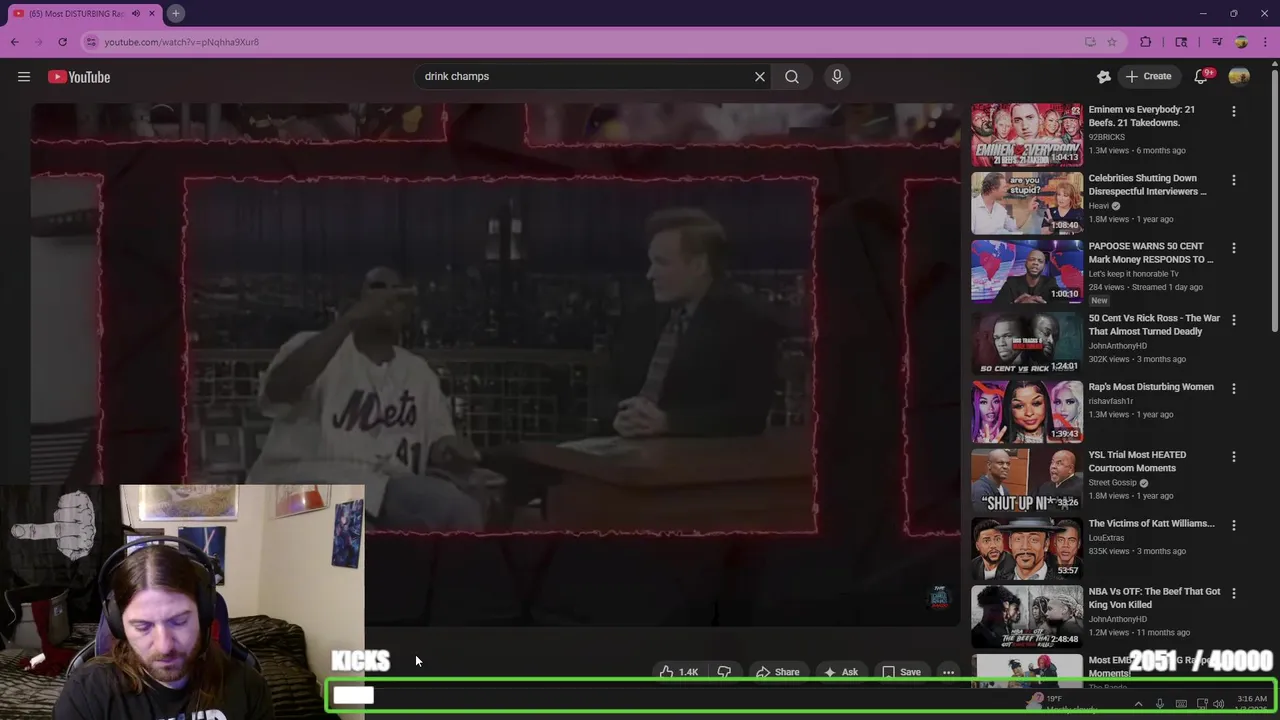Click the install/cast screen icon in address bar
Viewport: 1280px width, 720px height.
pyautogui.click(x=1090, y=42)
